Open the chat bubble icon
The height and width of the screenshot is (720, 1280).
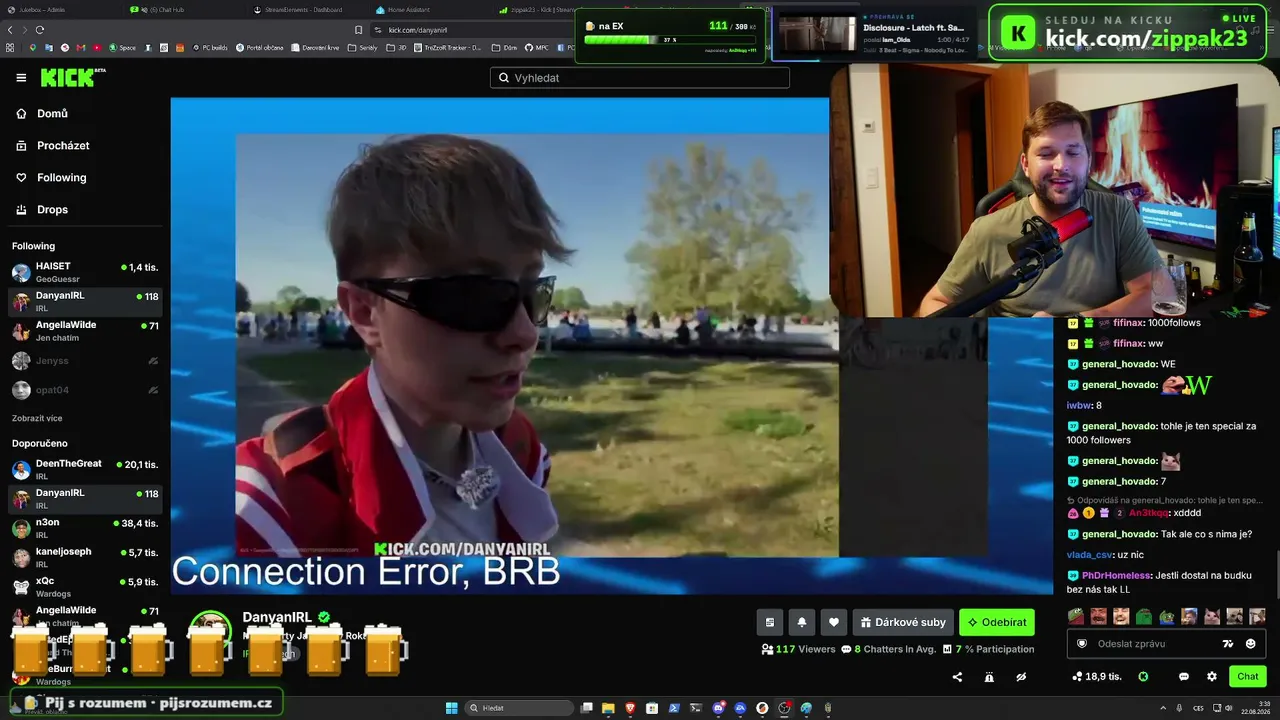point(1184,677)
